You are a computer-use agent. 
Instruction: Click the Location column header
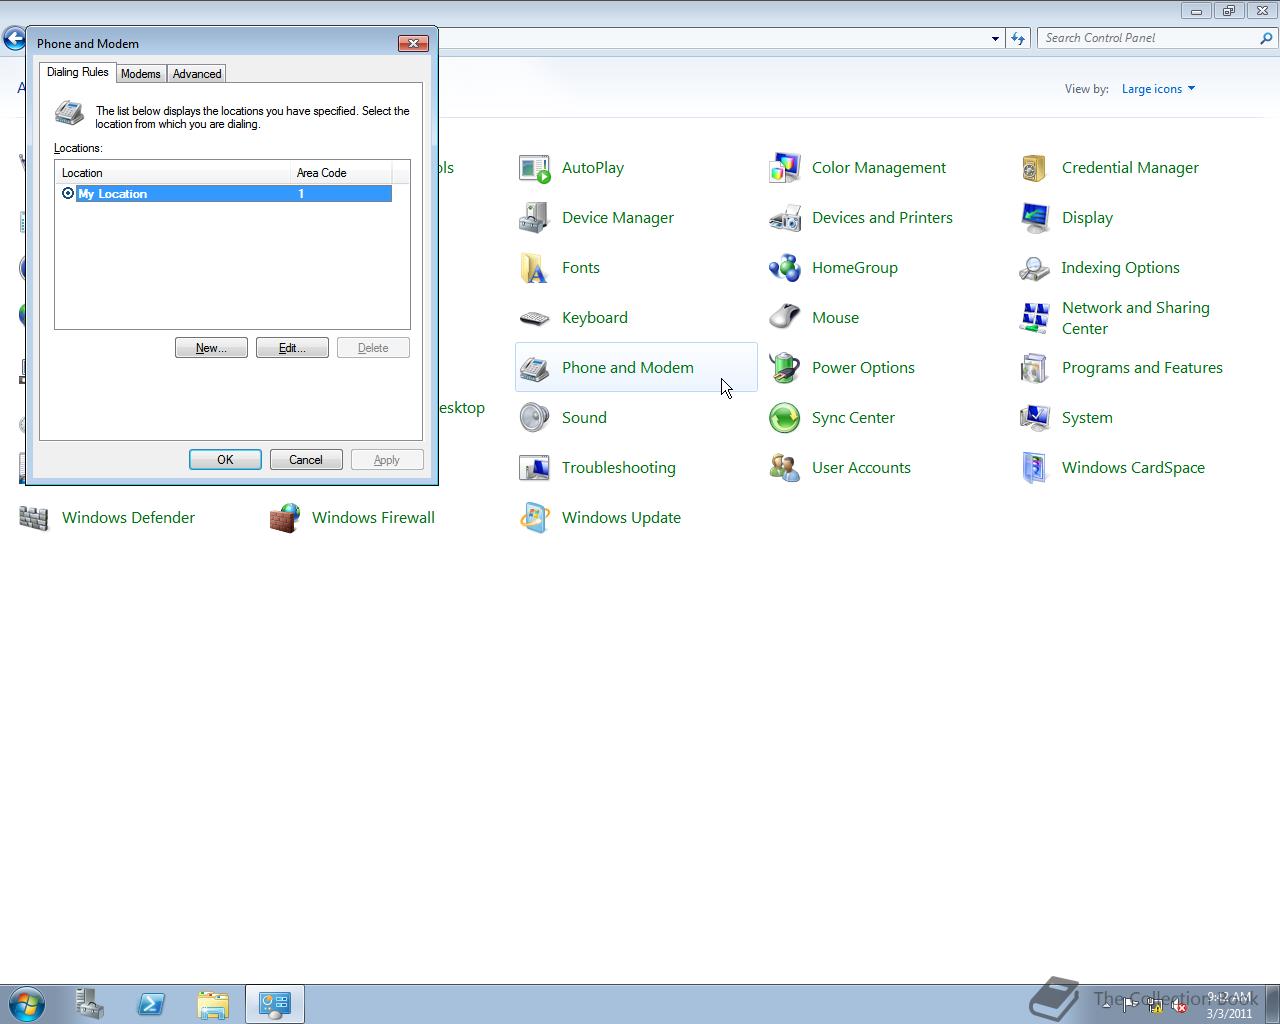point(172,173)
